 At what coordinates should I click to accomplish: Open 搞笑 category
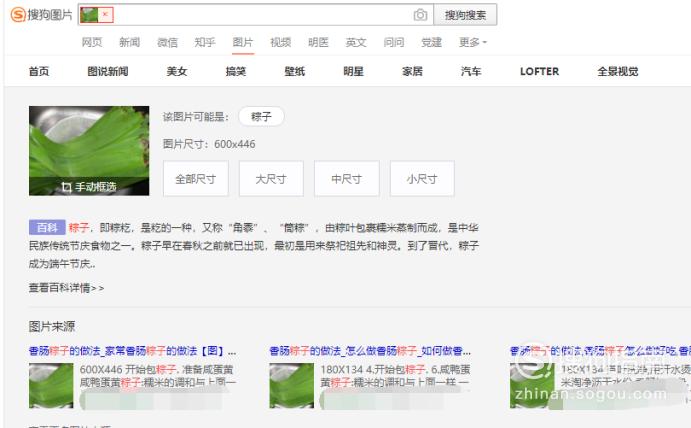pos(236,71)
